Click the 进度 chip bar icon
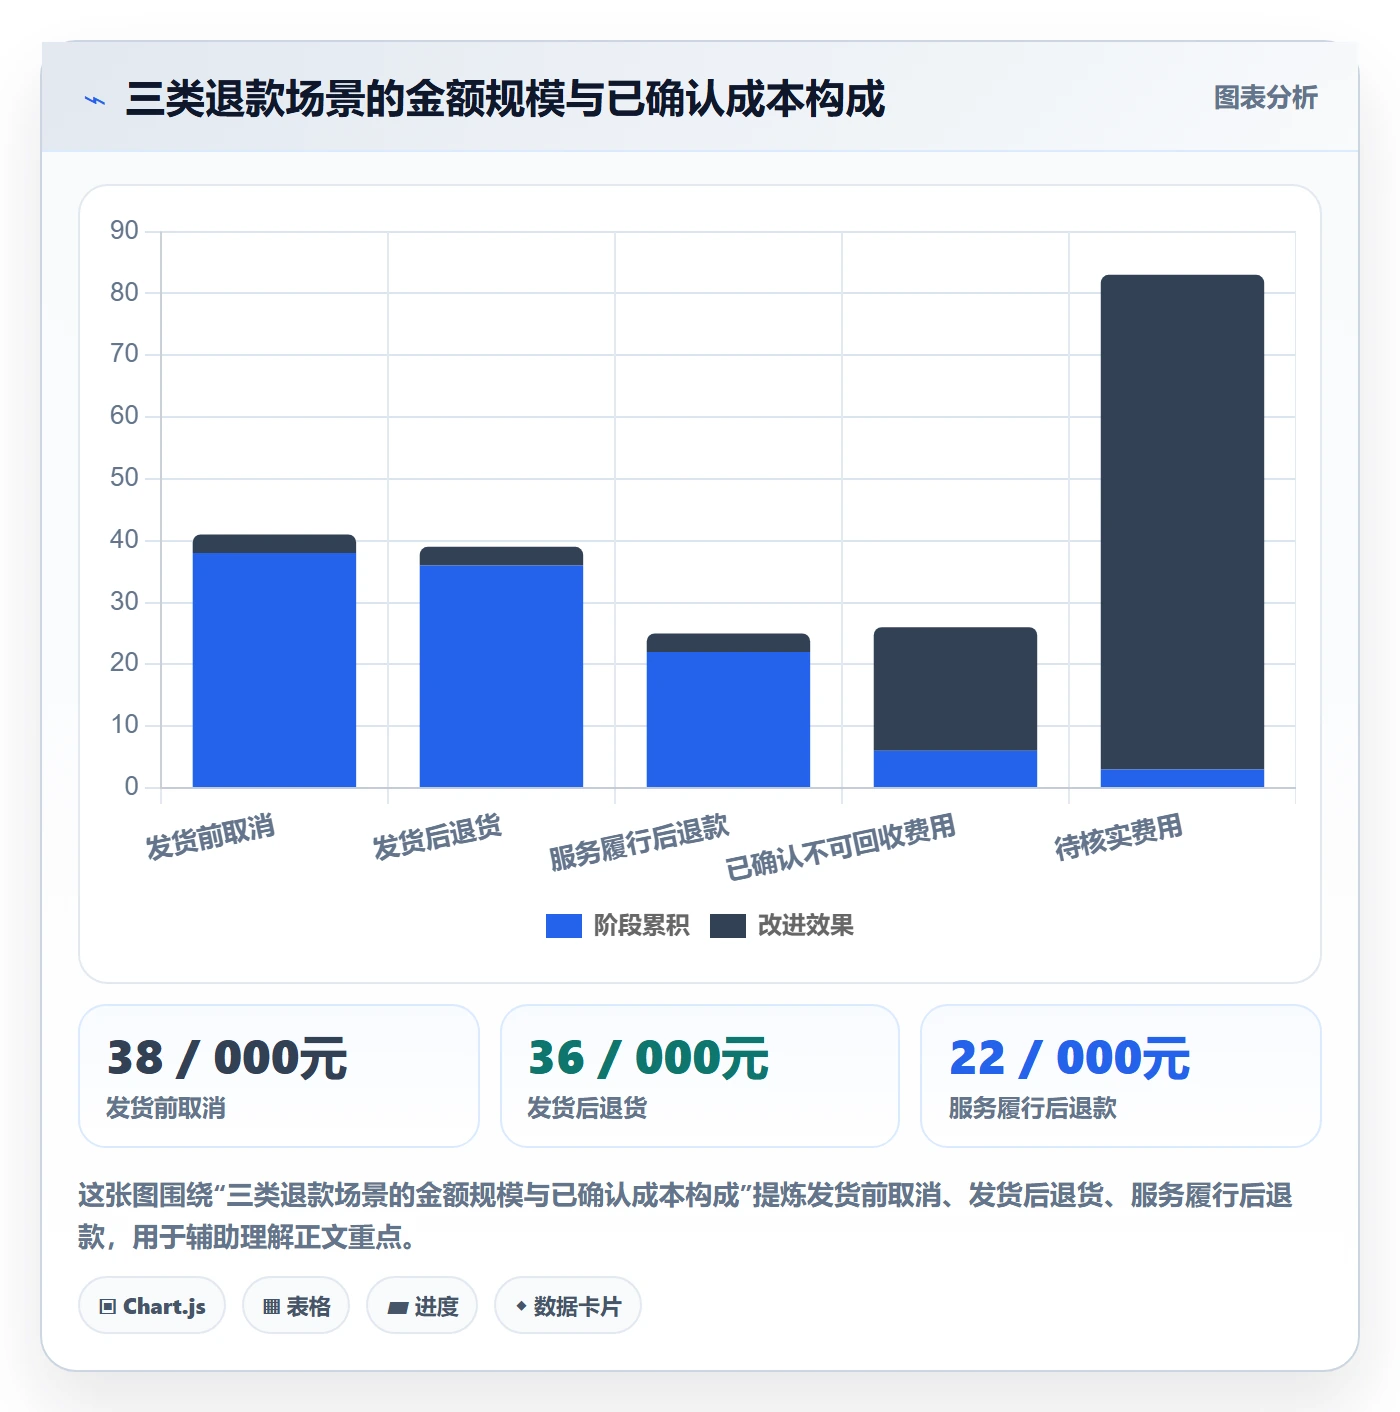Viewport: 1400px width, 1412px height. tap(398, 1308)
